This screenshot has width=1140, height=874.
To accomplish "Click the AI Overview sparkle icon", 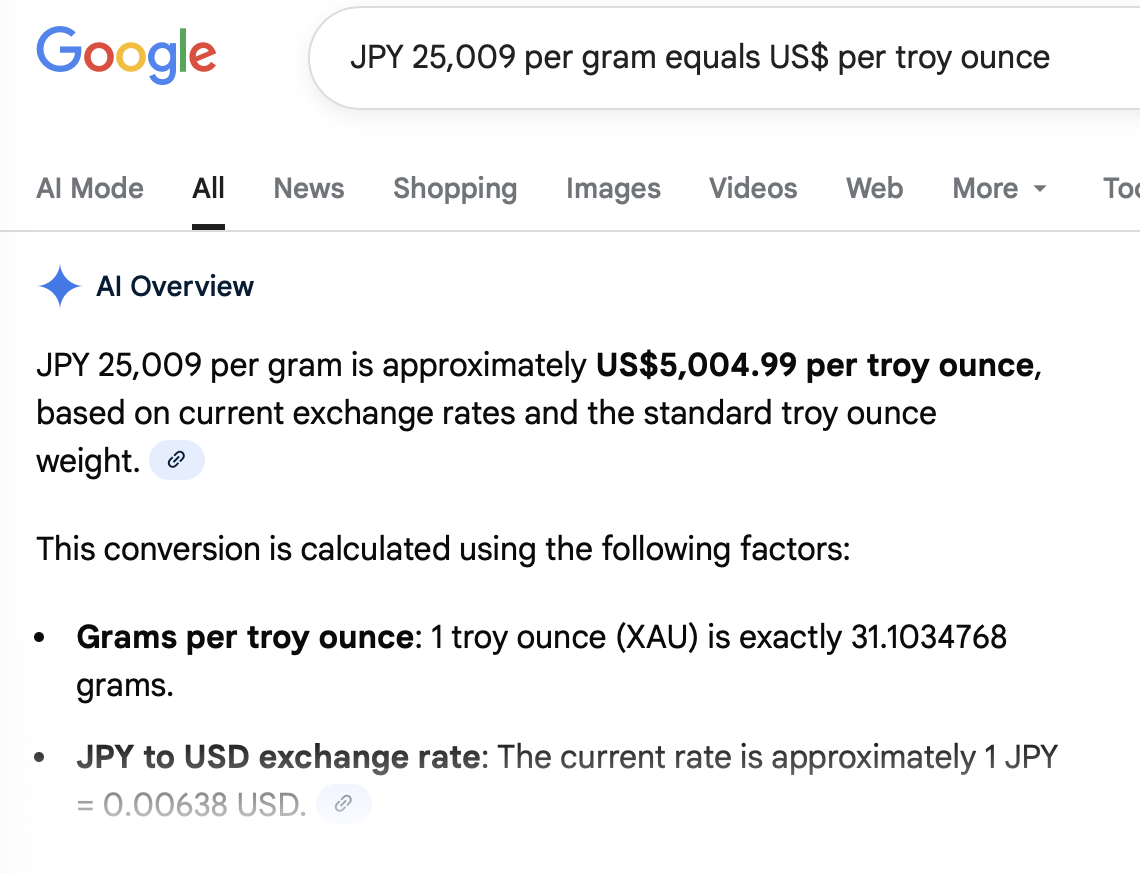I will pos(59,287).
